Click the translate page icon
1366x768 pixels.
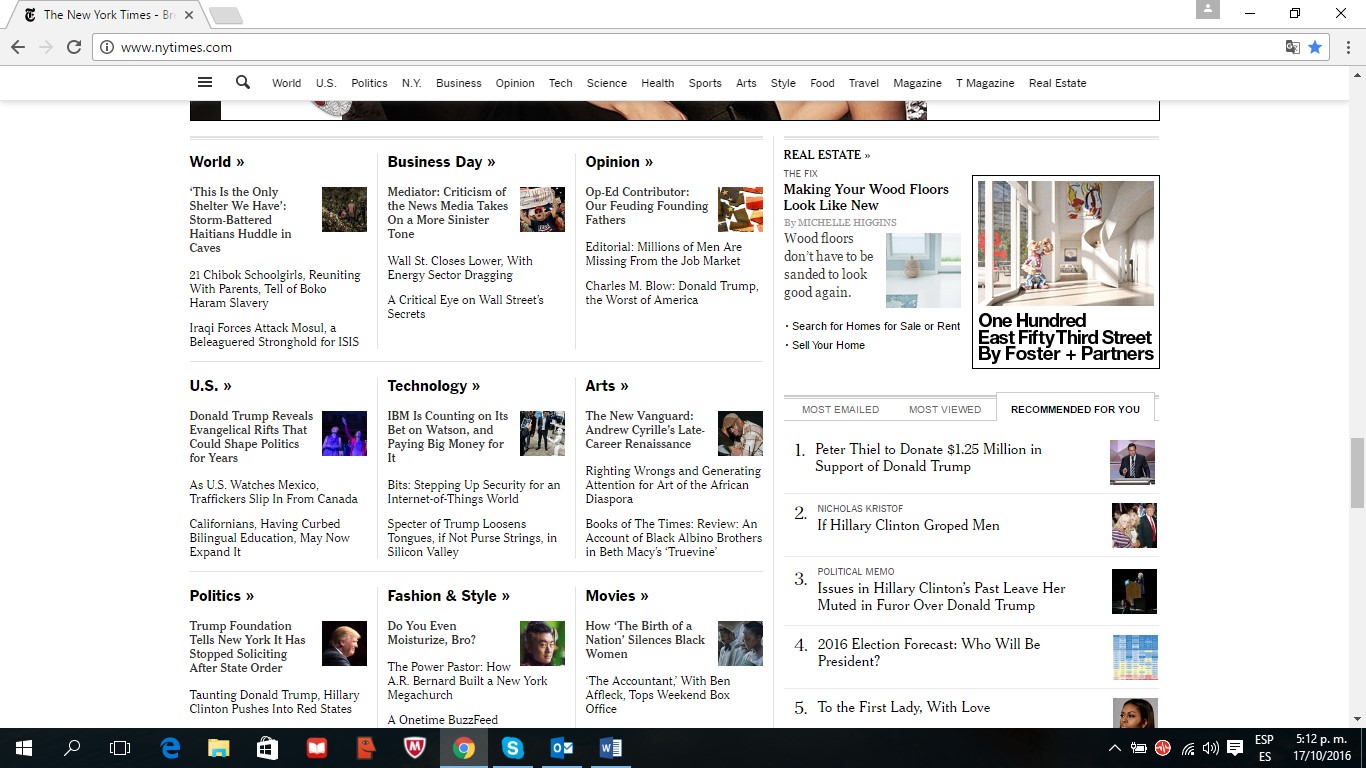point(1293,47)
